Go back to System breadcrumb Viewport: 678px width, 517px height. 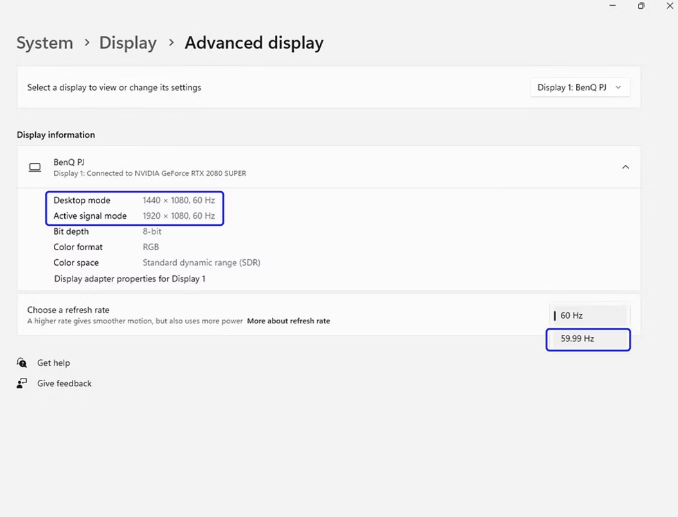[45, 43]
